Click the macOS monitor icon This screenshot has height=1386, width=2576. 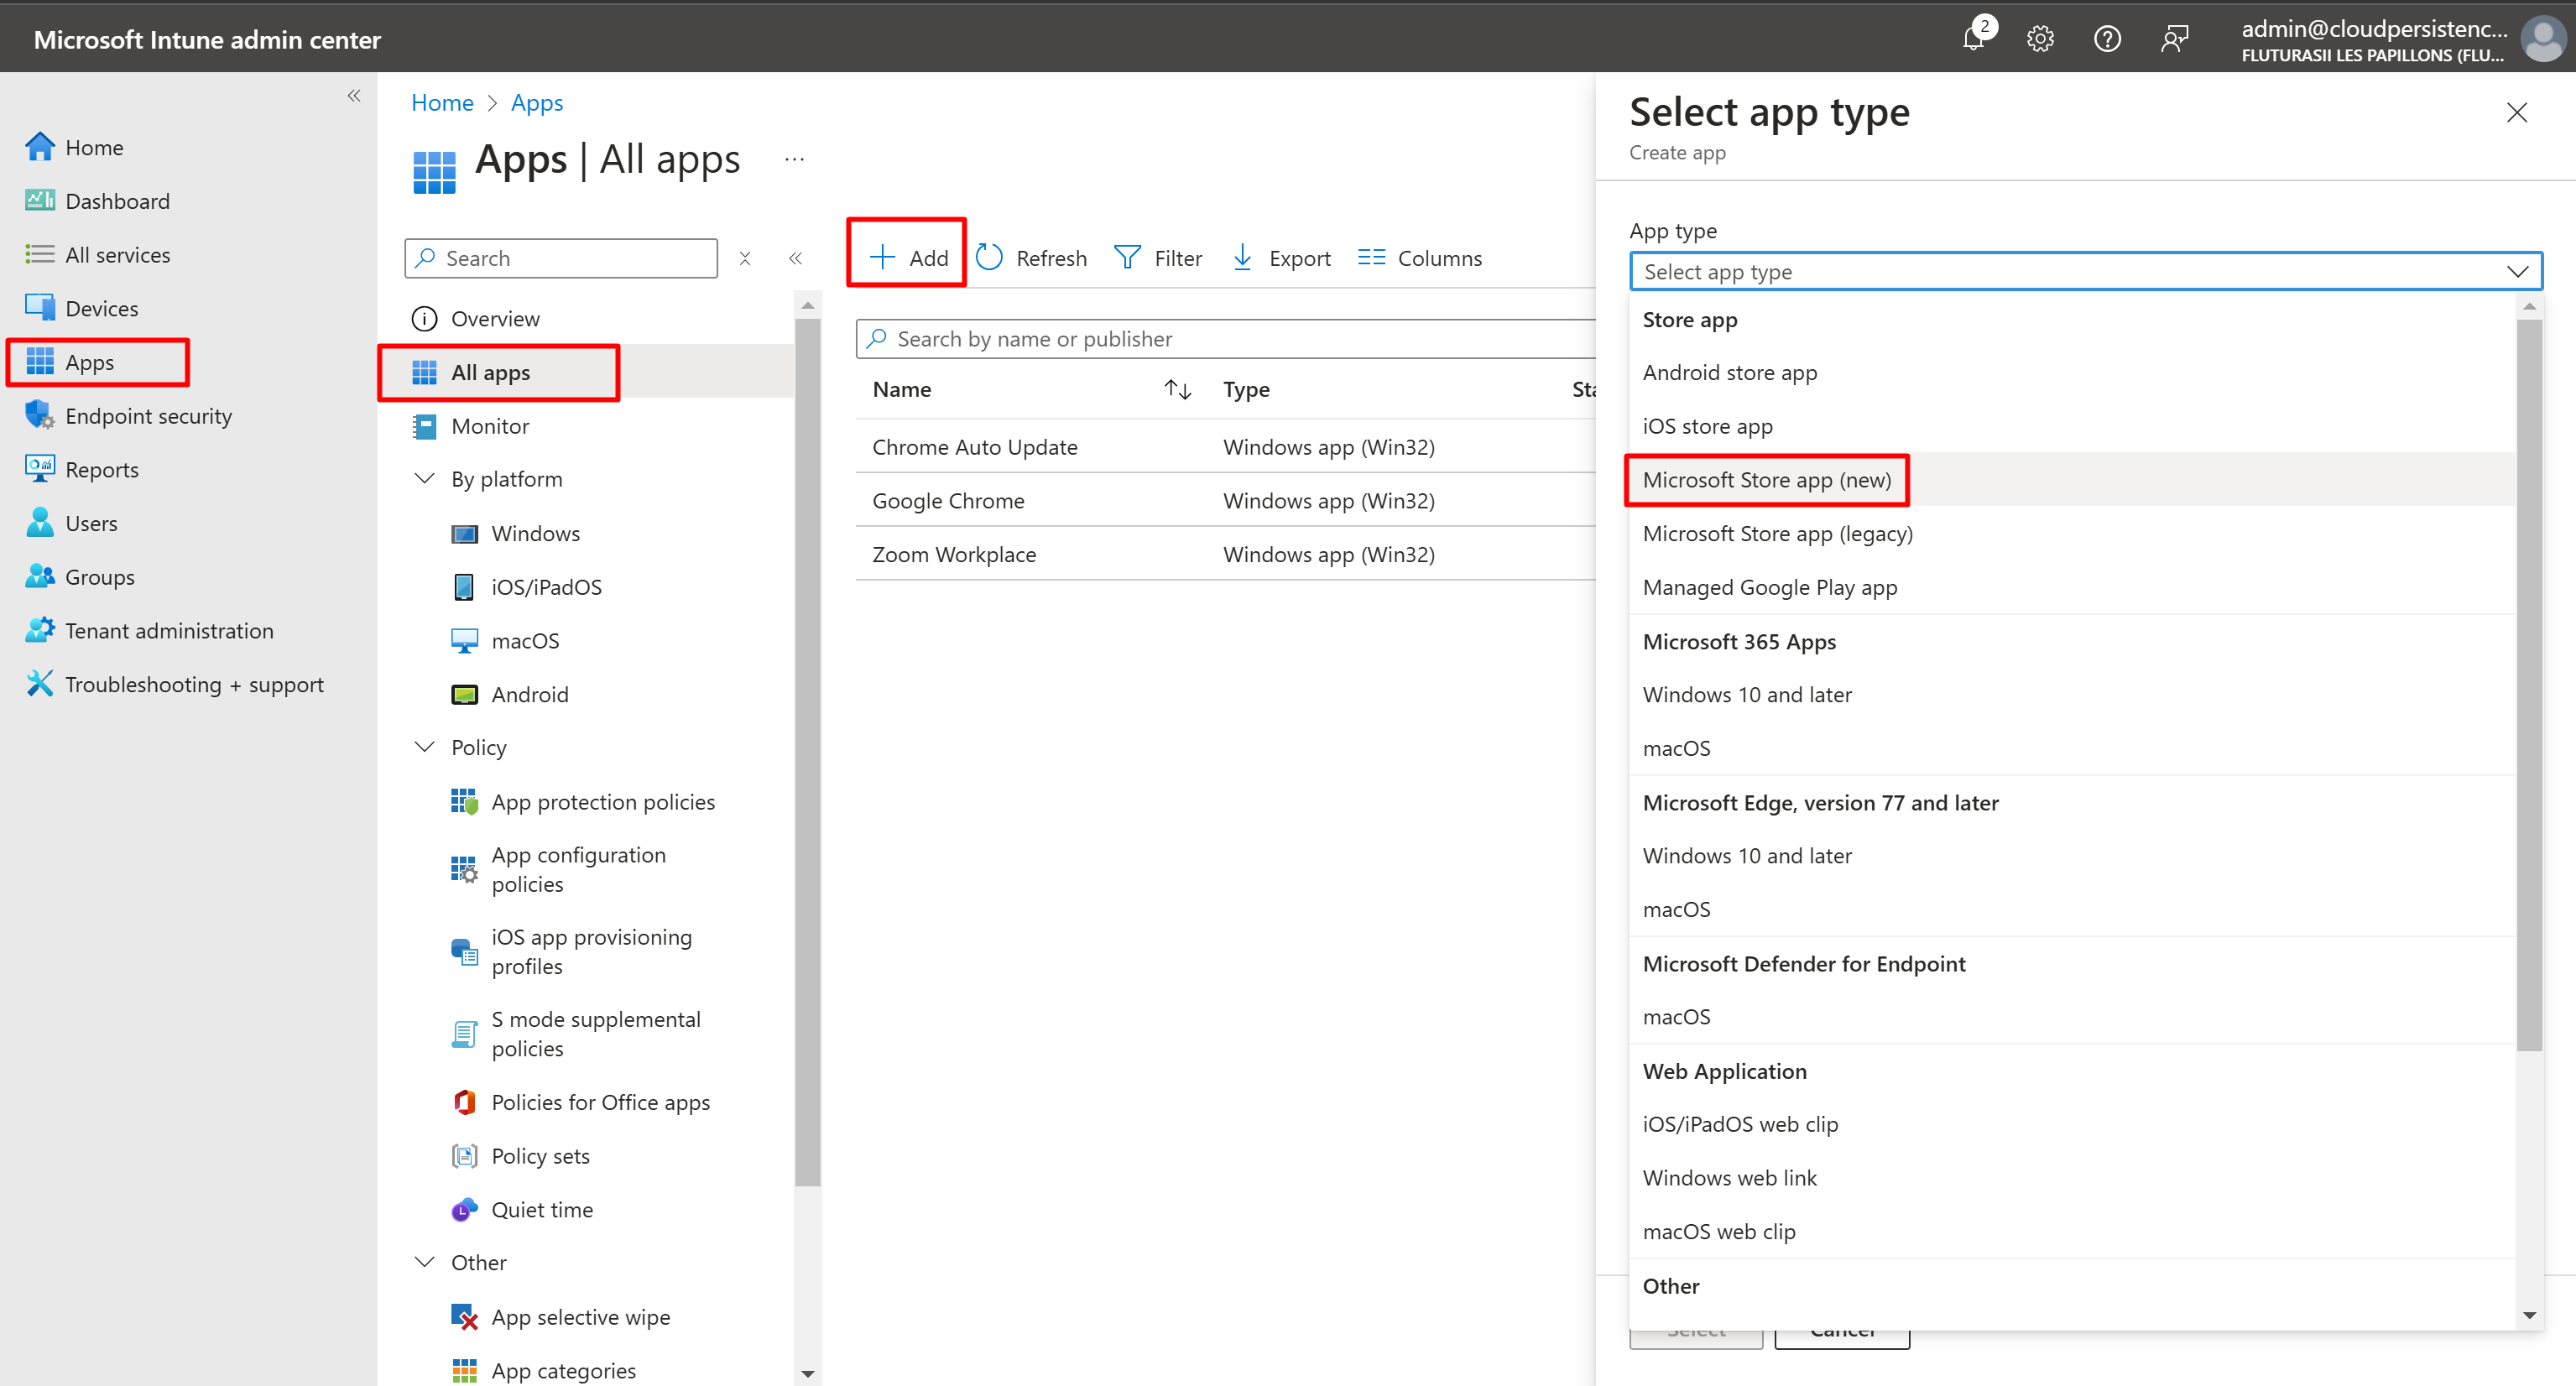pos(464,641)
